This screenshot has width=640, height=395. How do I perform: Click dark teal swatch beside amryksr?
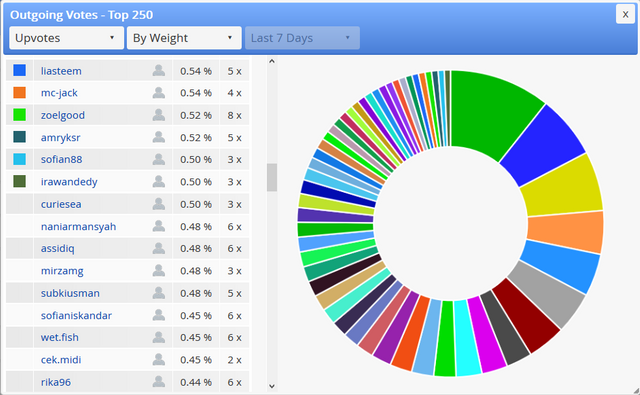(x=20, y=137)
